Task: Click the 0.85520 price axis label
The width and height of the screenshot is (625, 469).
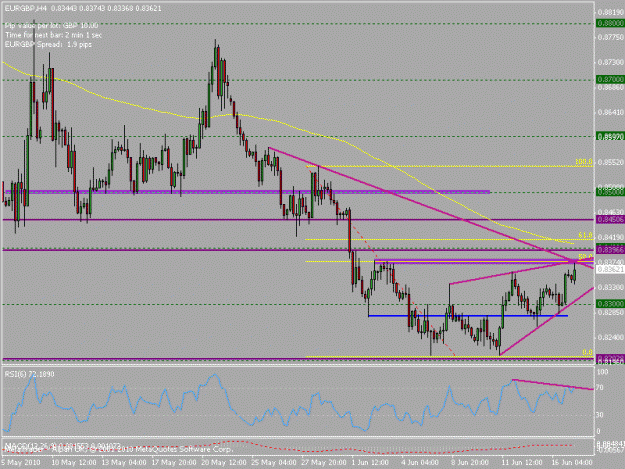Action: point(610,162)
